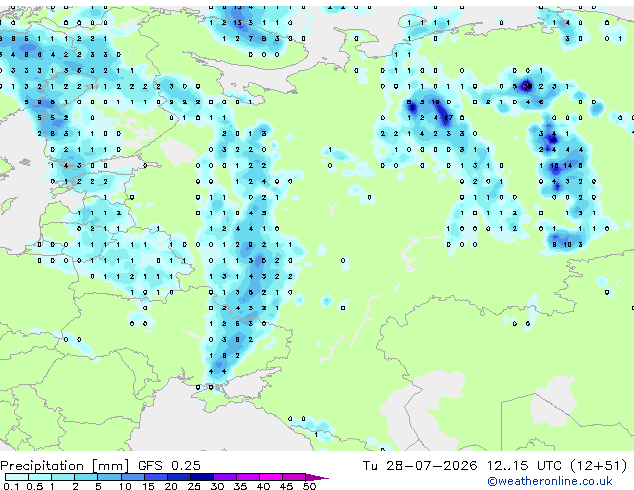Click the 'Precipitation [mm]' title text
634x490 pixels.
[x=65, y=466]
